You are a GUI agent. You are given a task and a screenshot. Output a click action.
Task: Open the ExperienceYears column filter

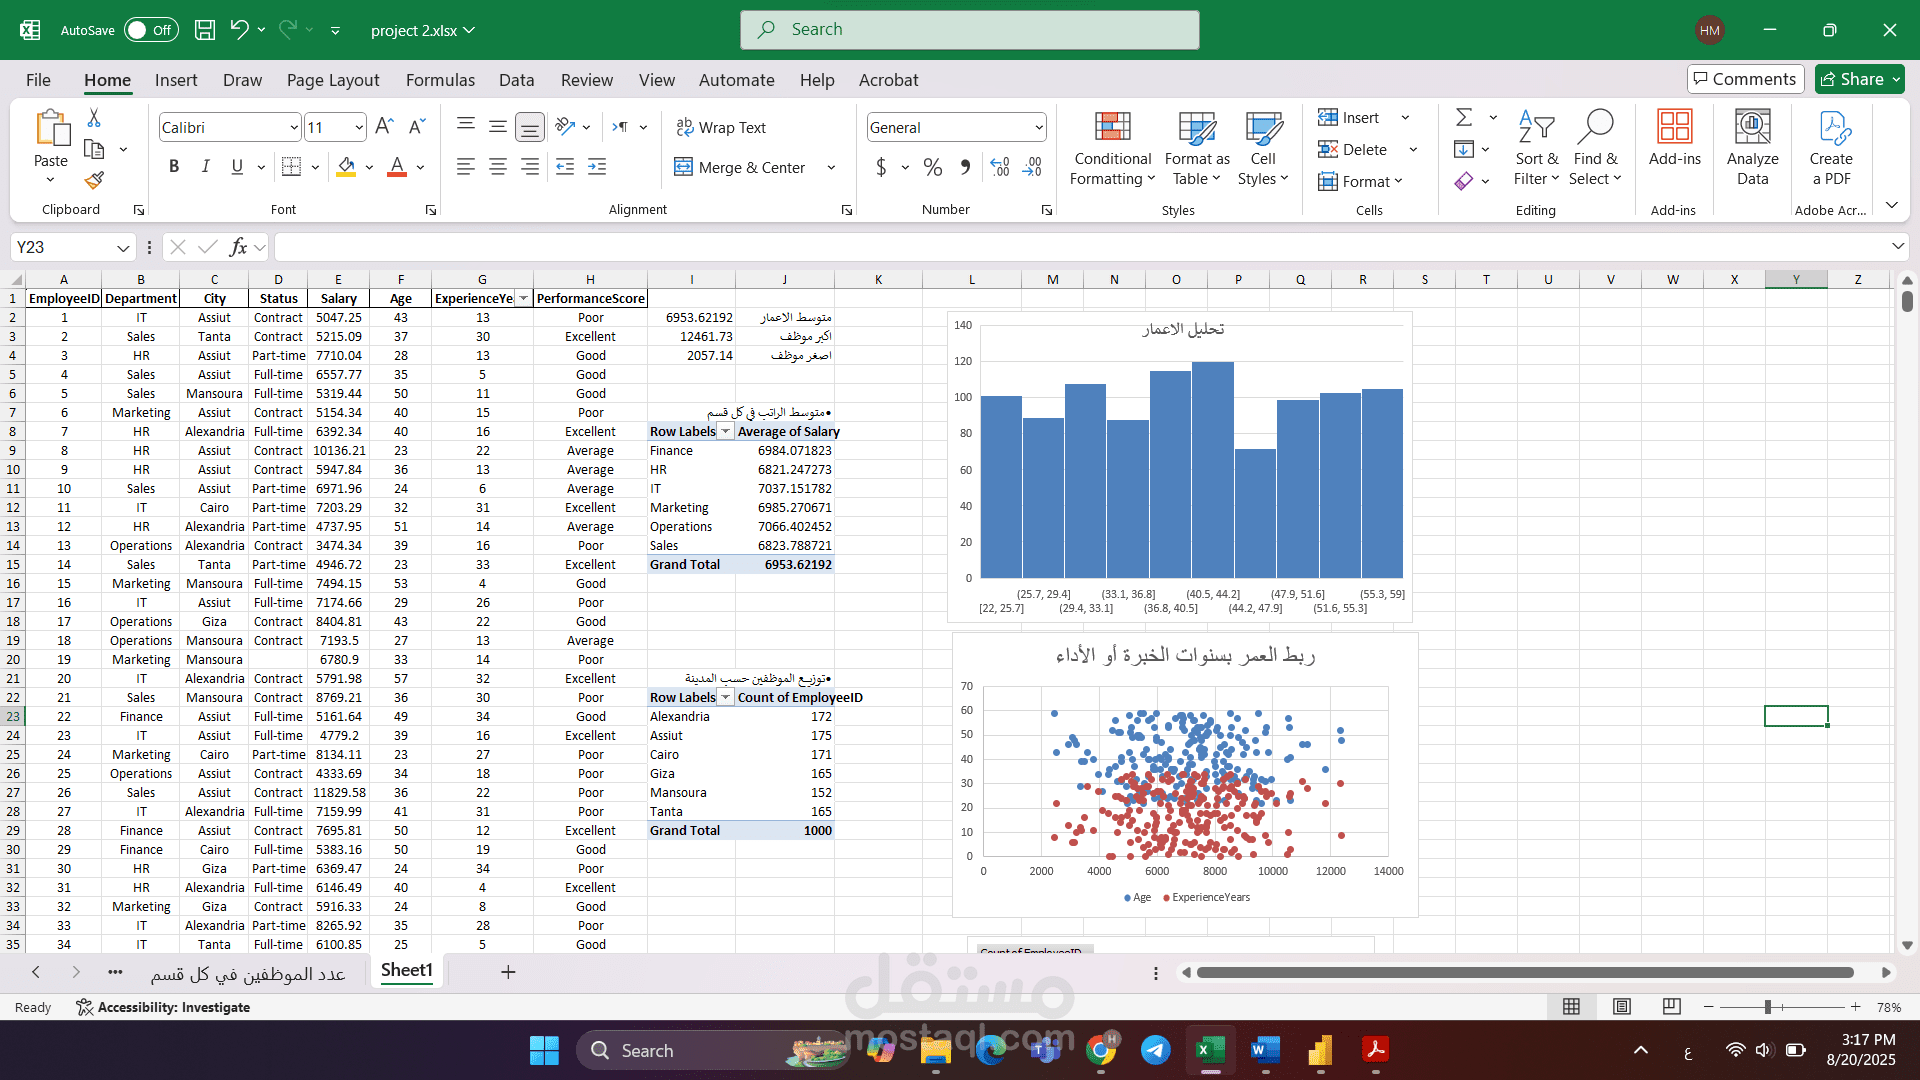click(x=523, y=298)
